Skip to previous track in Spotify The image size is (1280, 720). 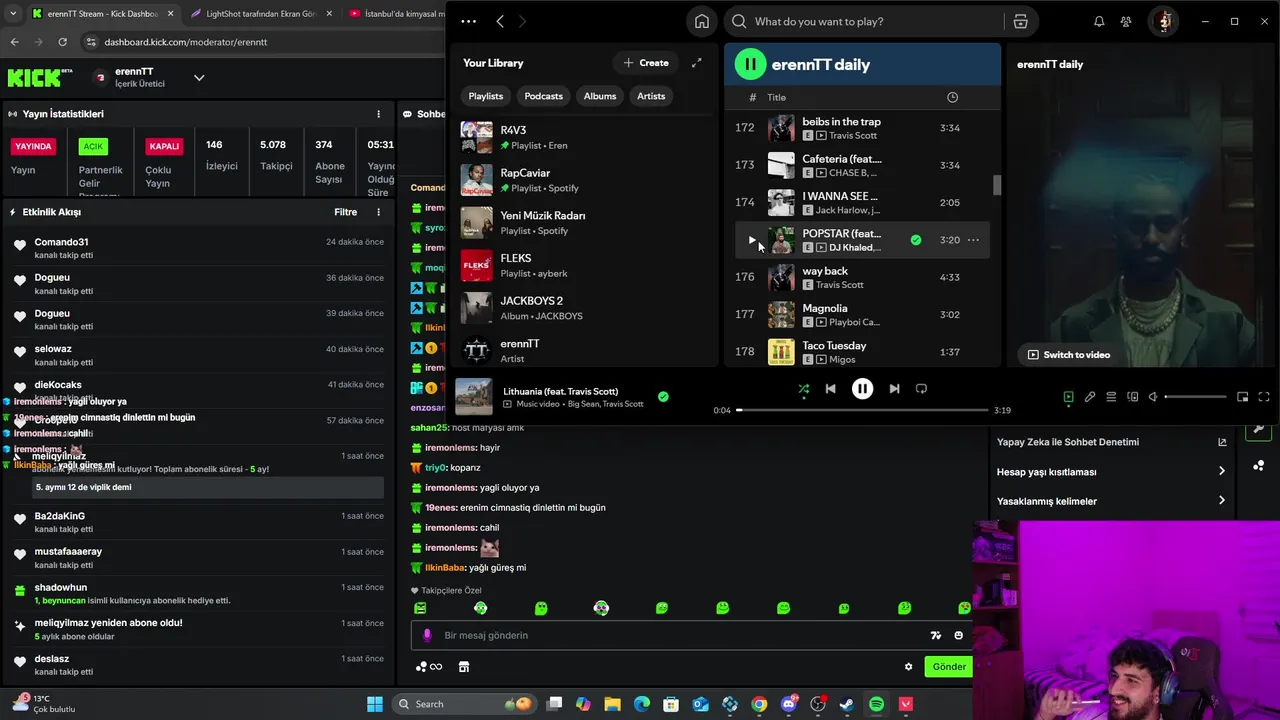click(830, 389)
